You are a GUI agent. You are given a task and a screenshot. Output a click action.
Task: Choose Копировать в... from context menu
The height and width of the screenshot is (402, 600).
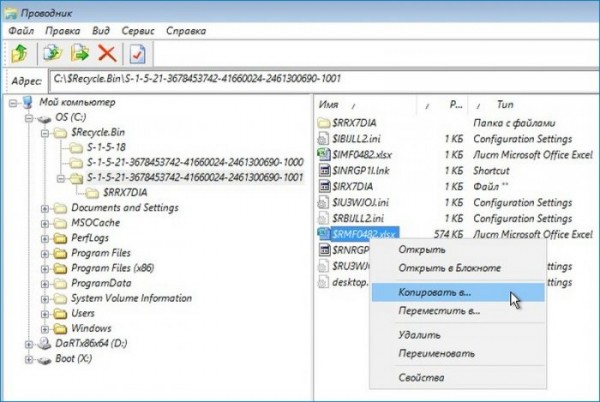458,292
